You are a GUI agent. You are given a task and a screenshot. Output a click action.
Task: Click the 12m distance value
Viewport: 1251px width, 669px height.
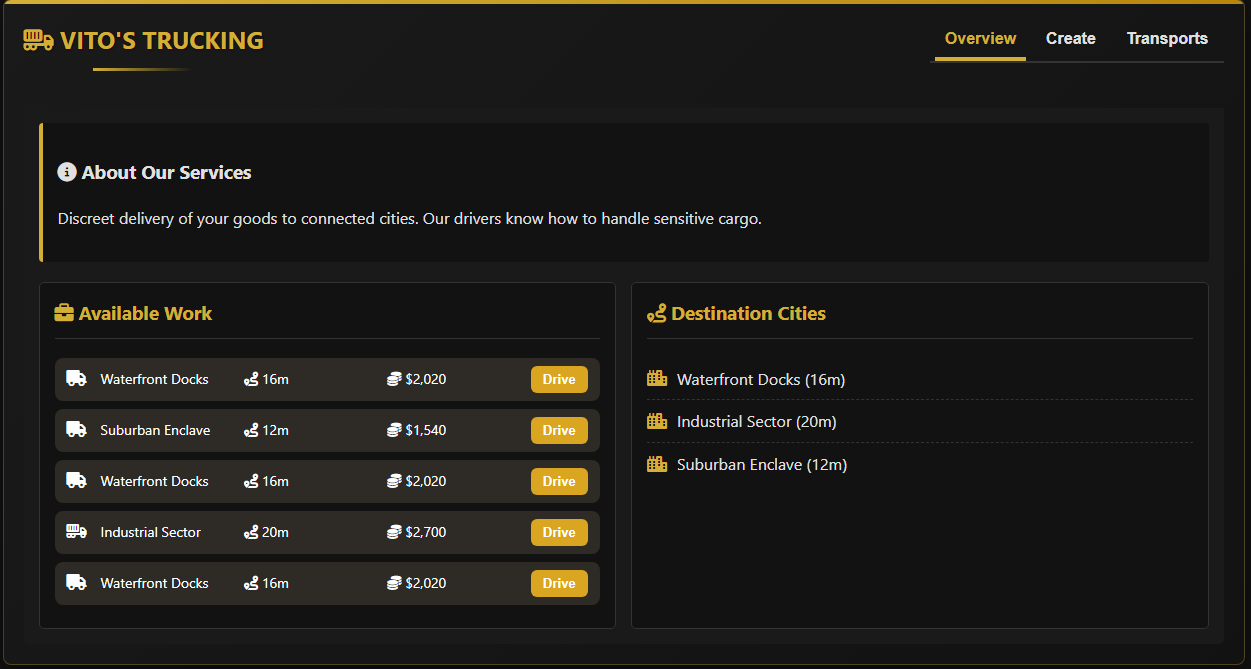coord(275,430)
